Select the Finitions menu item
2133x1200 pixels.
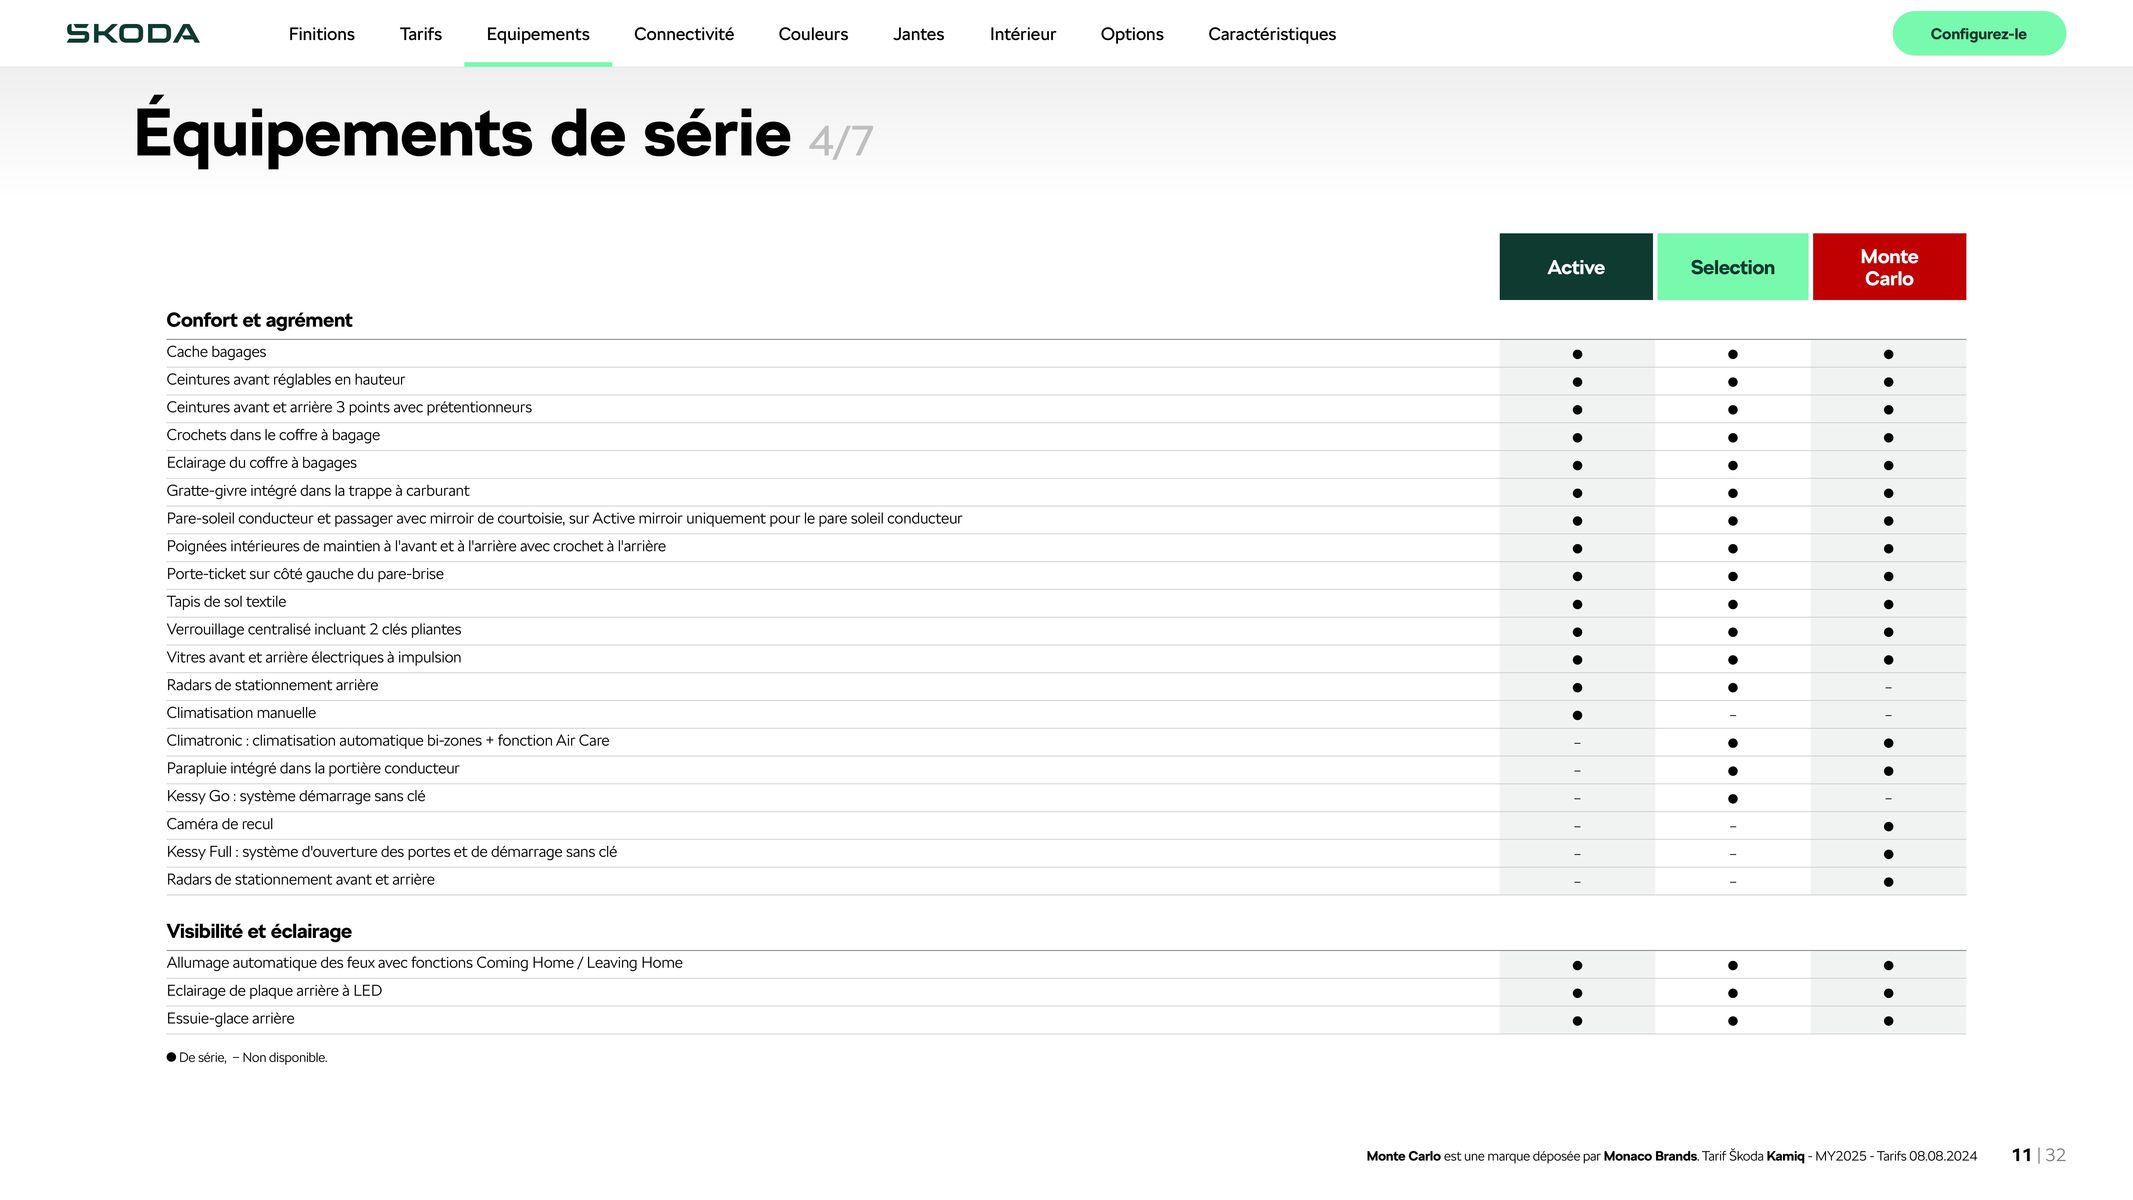pos(319,34)
